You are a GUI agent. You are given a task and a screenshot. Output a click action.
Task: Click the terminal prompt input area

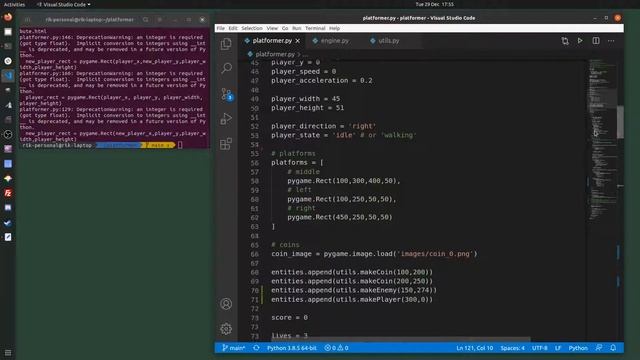tap(180, 145)
